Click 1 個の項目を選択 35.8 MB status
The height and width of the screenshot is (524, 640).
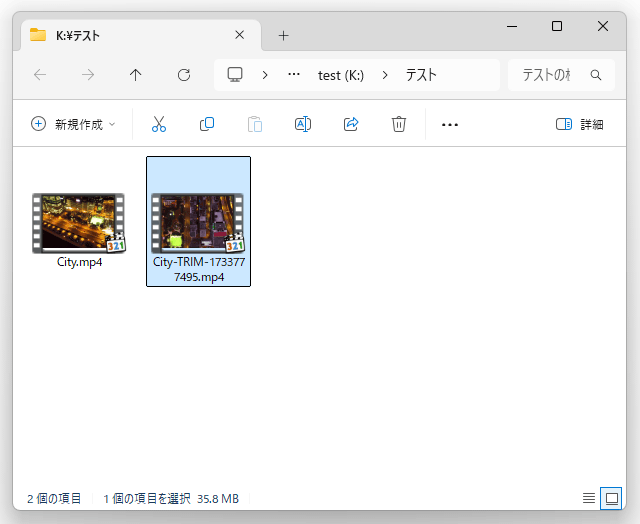pyautogui.click(x=171, y=498)
